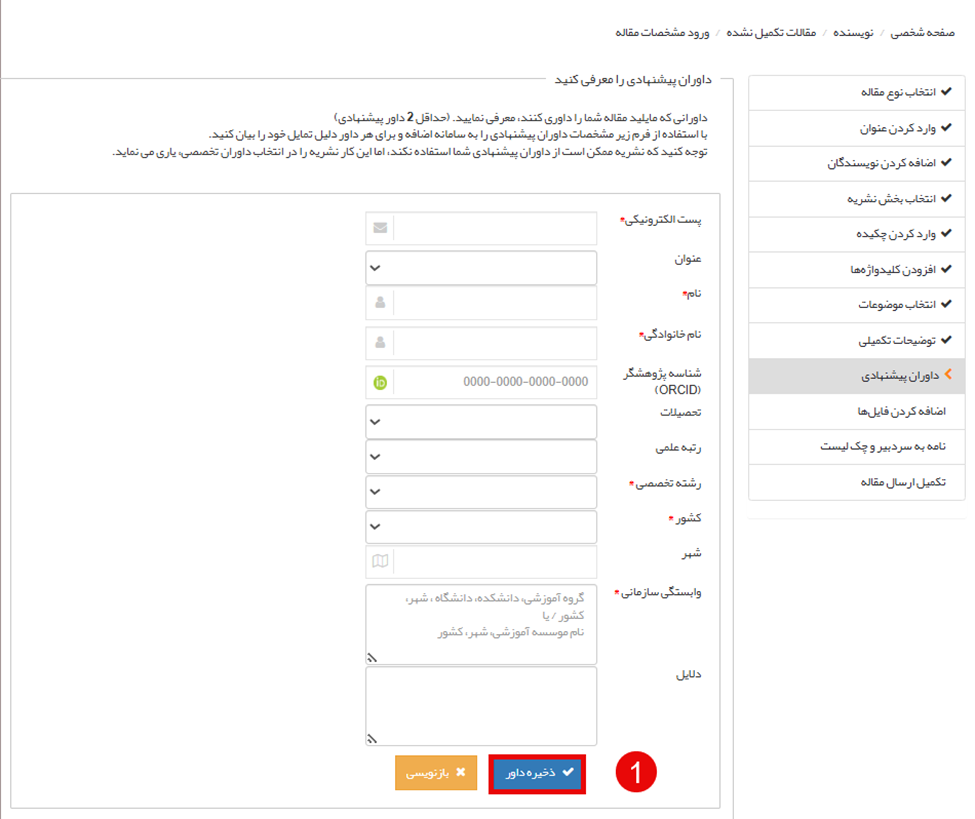Image resolution: width=975 pixels, height=819 pixels.
Task: Click the person icon beside first name field
Action: click(x=380, y=302)
